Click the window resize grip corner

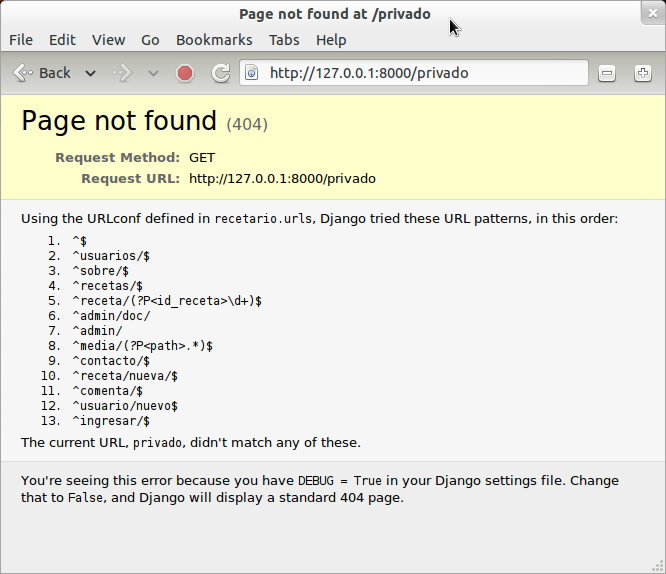[658, 566]
